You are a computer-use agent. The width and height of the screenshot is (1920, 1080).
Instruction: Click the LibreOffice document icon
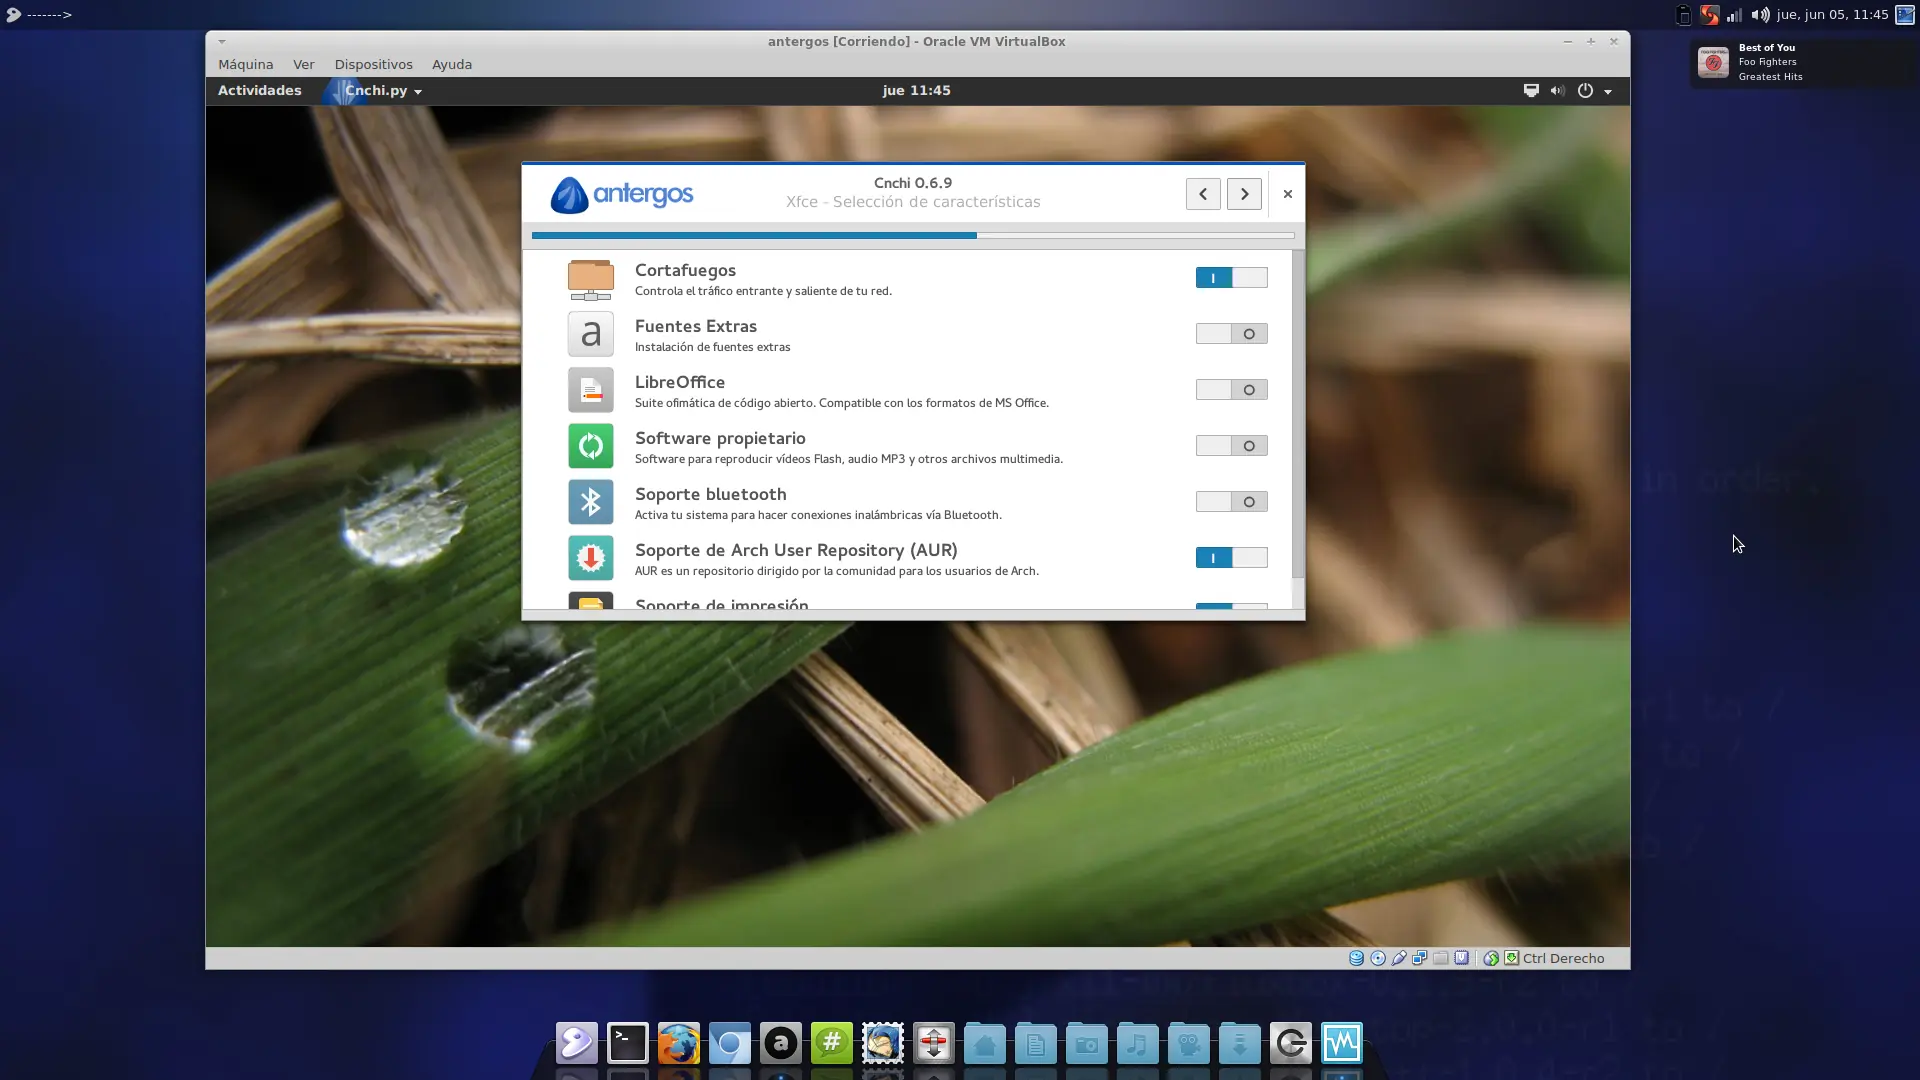tap(590, 390)
